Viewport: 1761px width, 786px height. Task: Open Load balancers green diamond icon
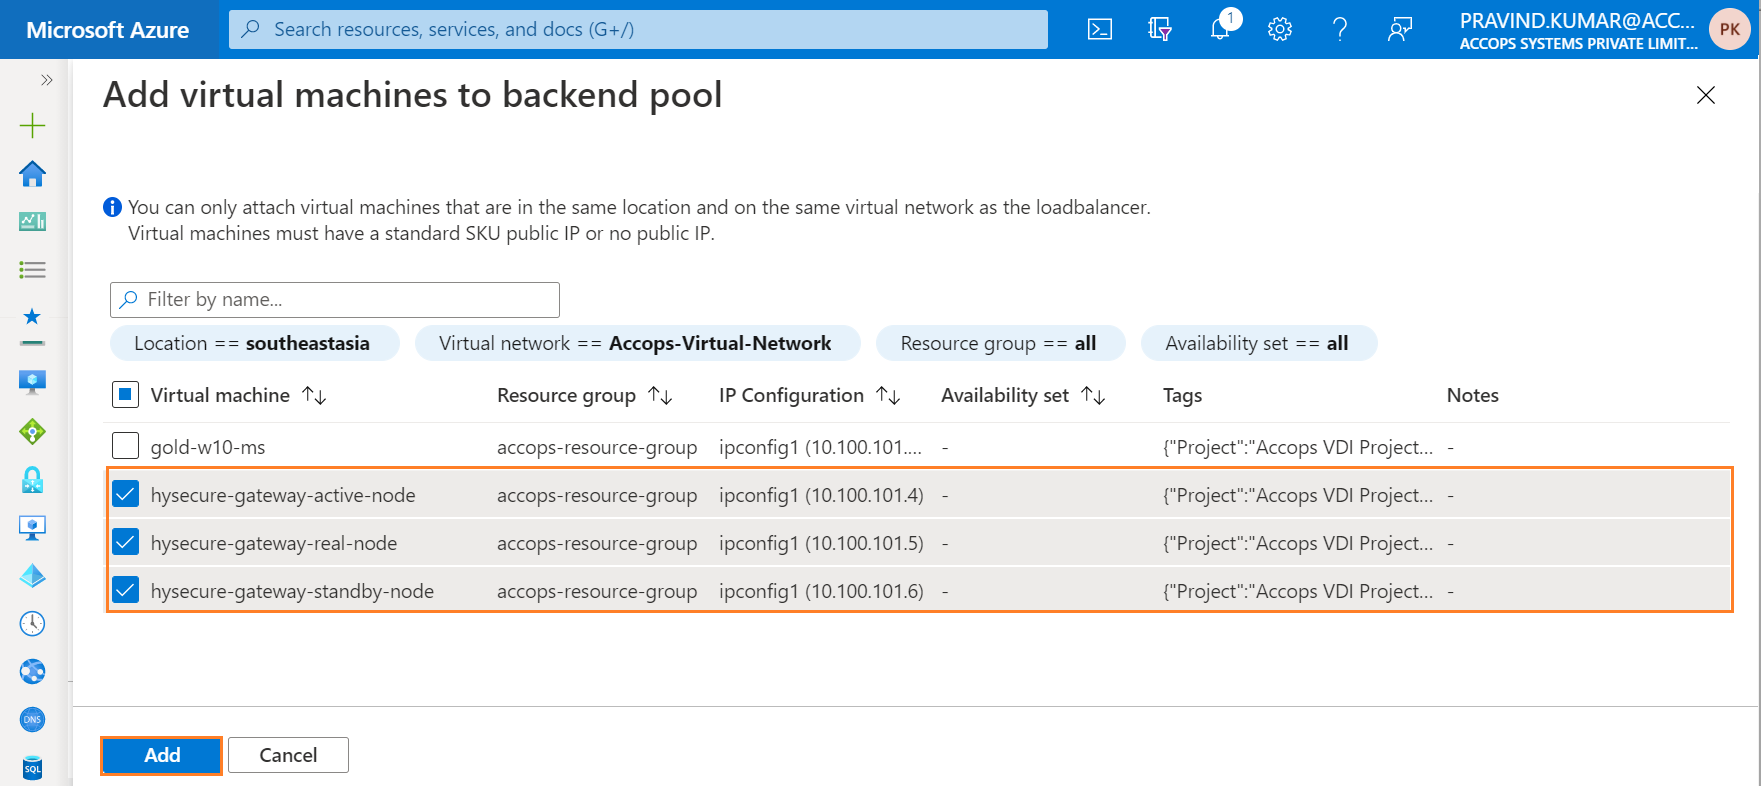click(x=32, y=432)
